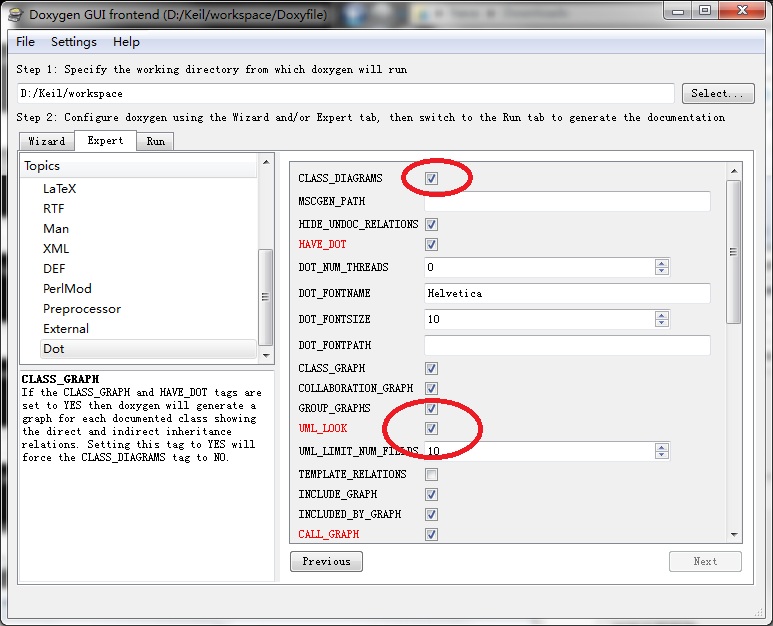
Task: Open the File menu
Action: [x=25, y=42]
